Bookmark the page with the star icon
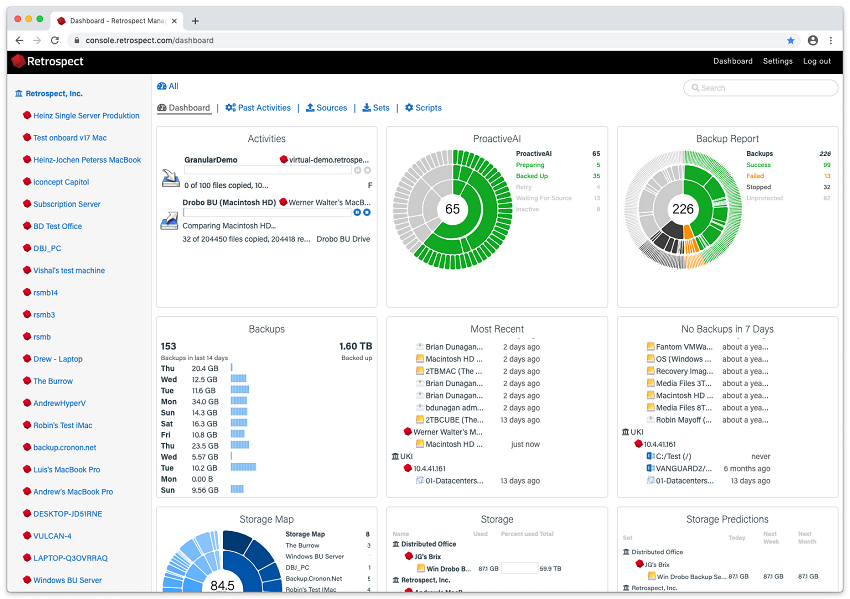The width and height of the screenshot is (850, 599). click(790, 40)
